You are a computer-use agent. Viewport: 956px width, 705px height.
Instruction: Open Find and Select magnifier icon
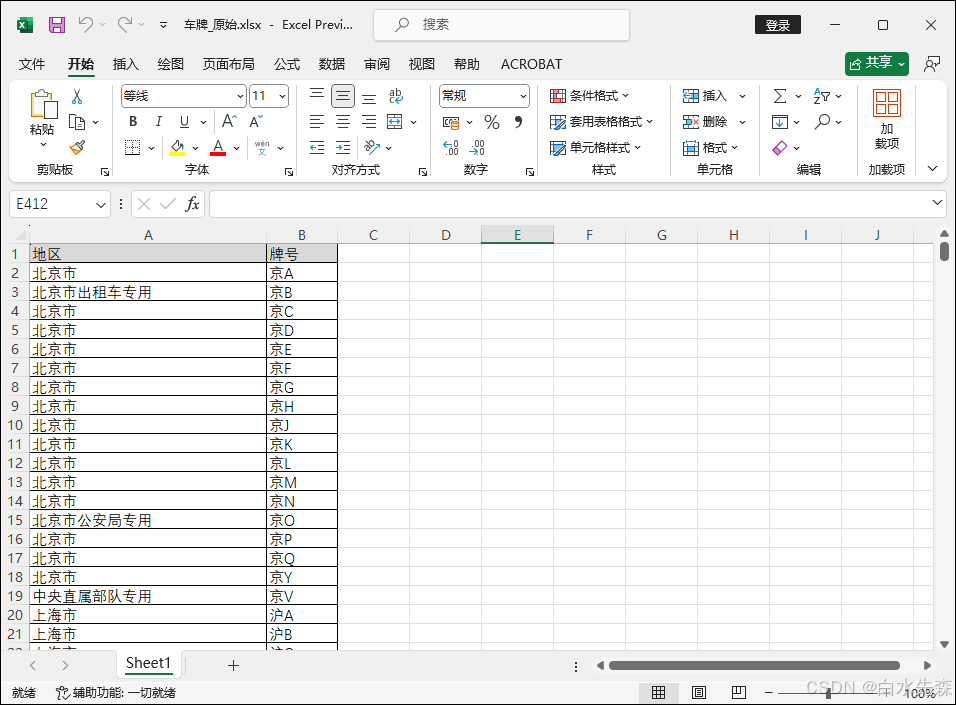822,121
